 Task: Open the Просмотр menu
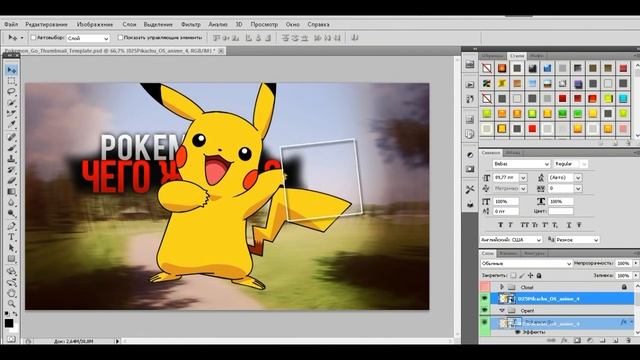(x=264, y=24)
